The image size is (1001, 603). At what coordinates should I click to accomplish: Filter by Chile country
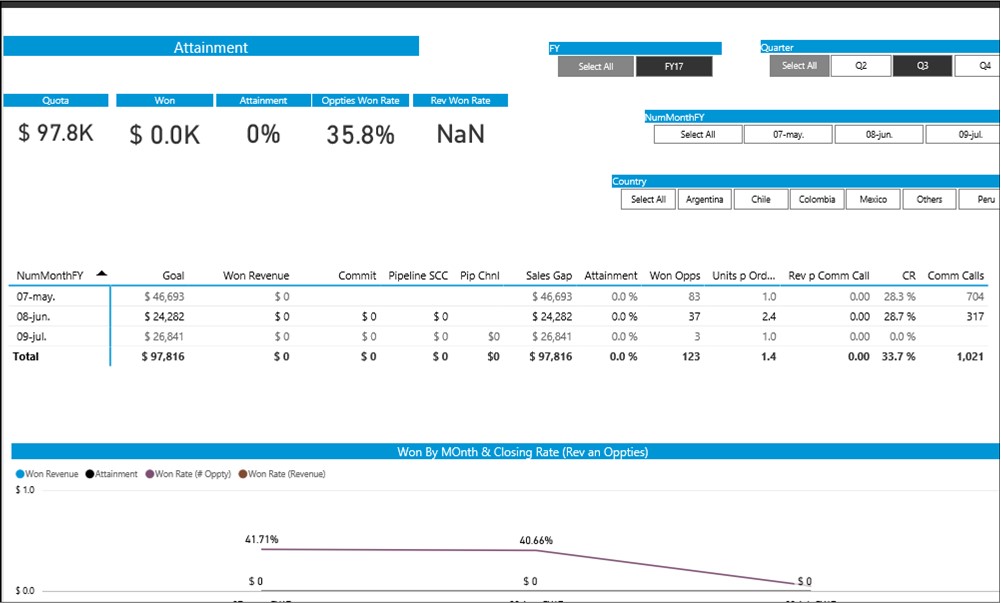point(760,199)
